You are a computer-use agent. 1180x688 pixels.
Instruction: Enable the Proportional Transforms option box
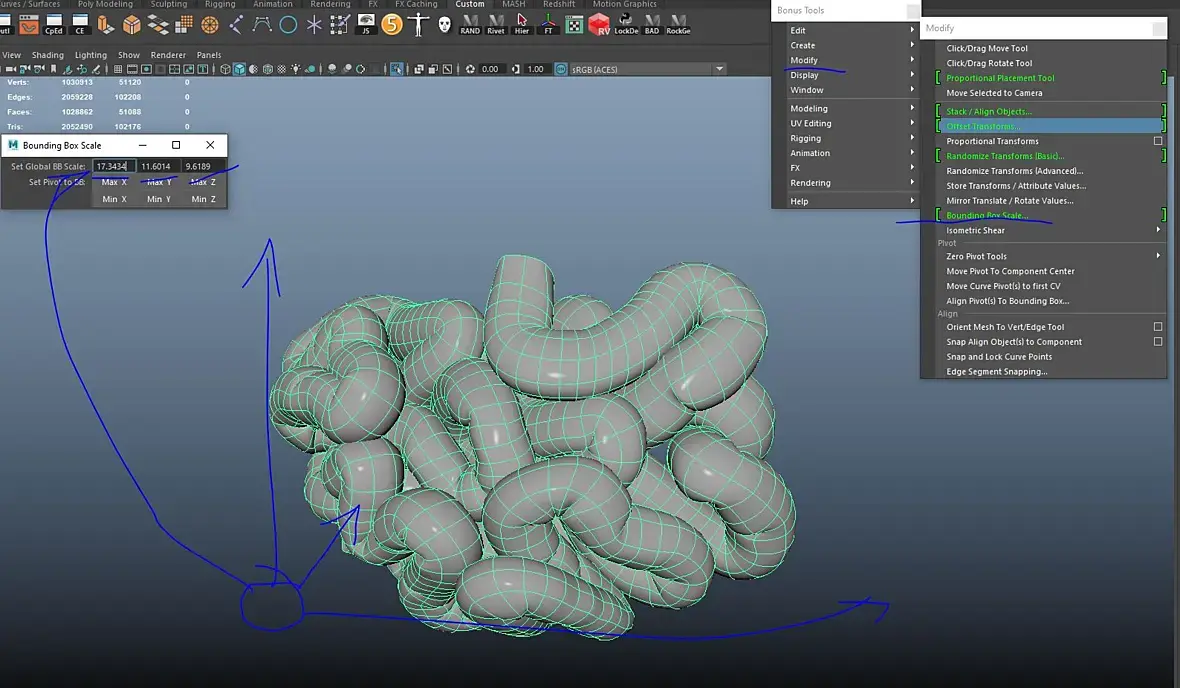[1158, 141]
